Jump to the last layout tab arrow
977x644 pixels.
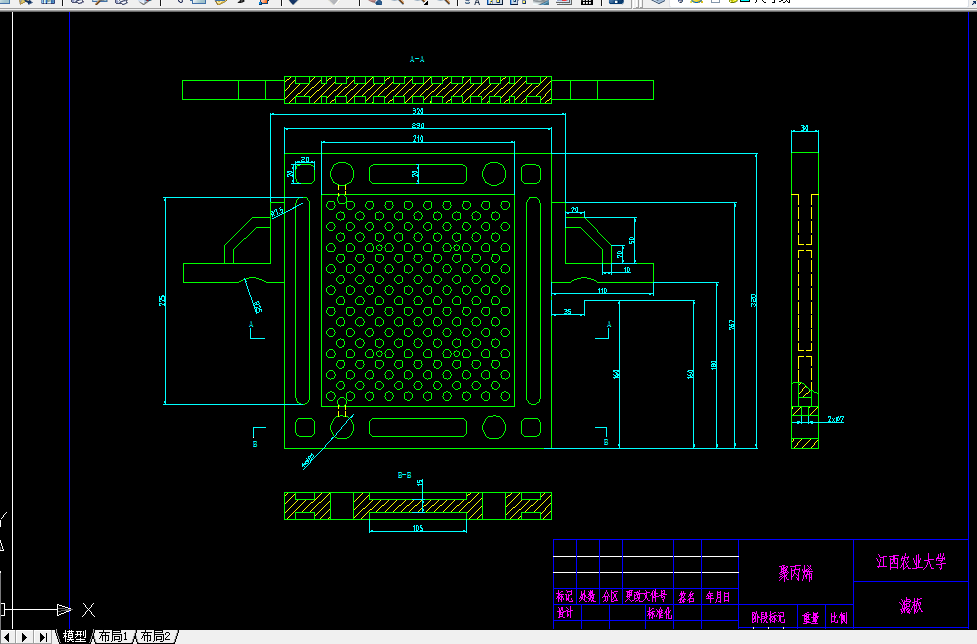coord(42,637)
